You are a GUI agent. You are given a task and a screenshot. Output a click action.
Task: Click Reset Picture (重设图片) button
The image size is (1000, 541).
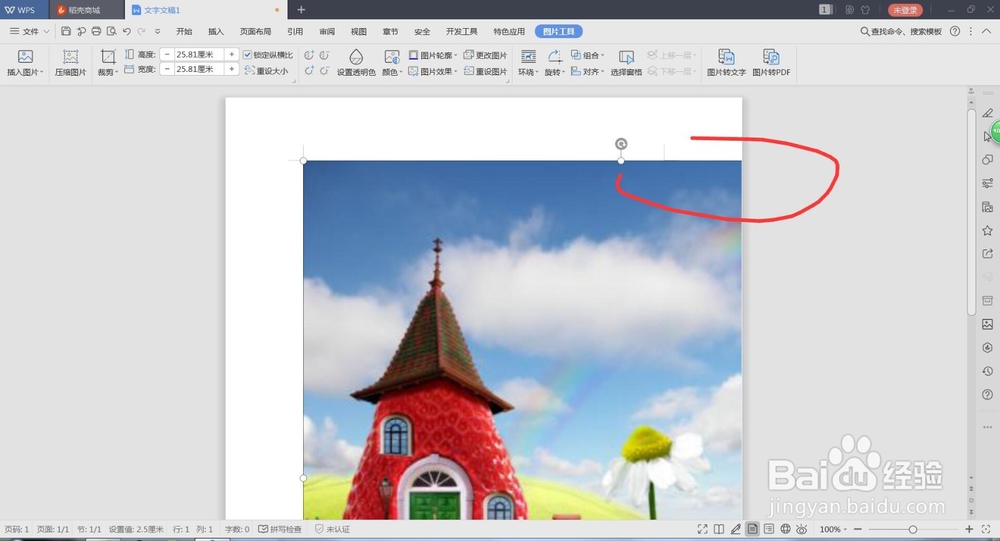[x=485, y=71]
